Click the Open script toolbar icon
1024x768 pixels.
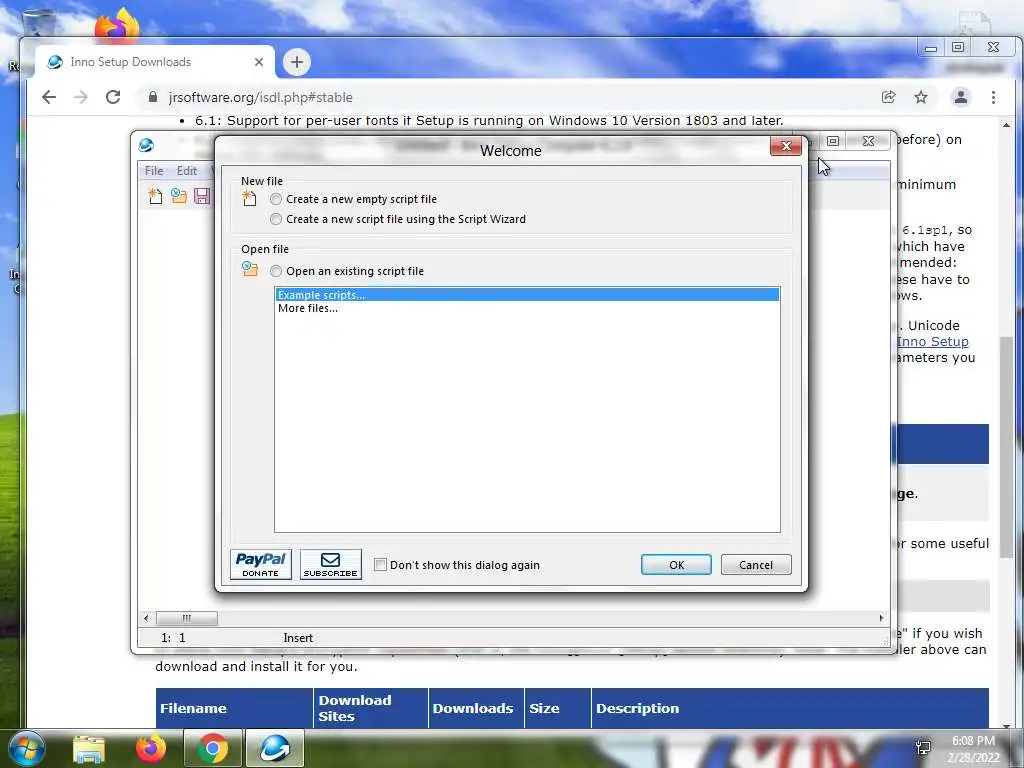[x=178, y=196]
